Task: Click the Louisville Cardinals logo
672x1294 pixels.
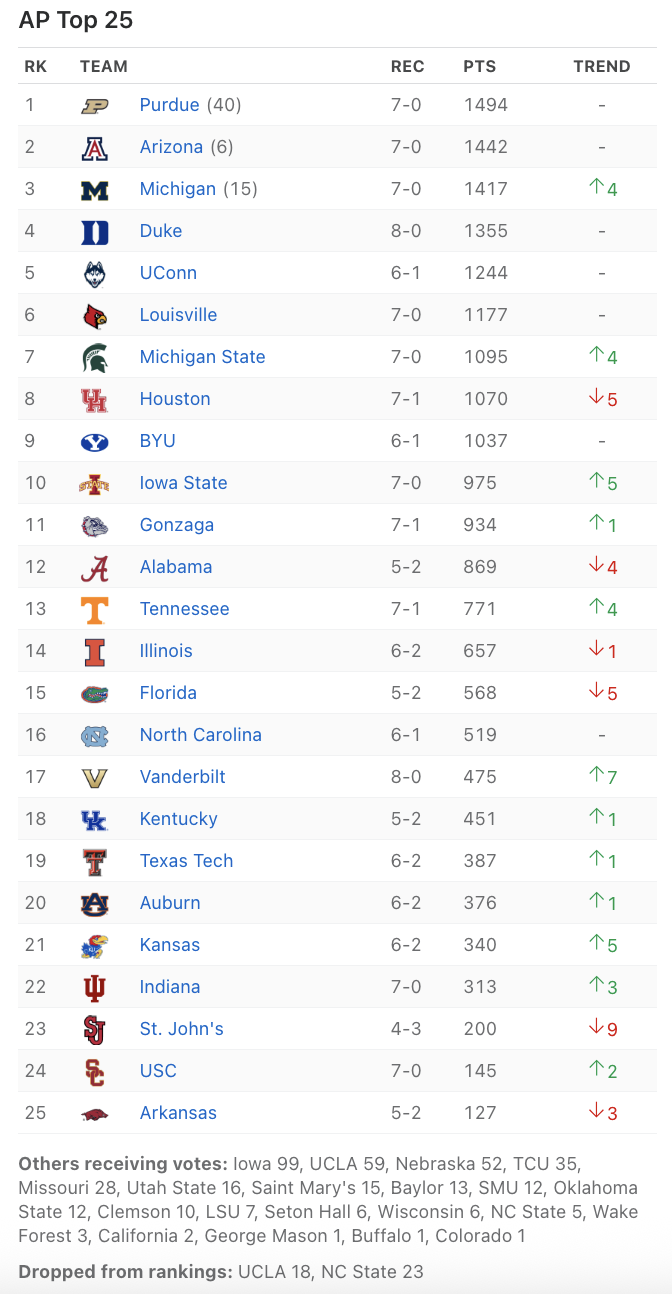Action: tap(95, 315)
